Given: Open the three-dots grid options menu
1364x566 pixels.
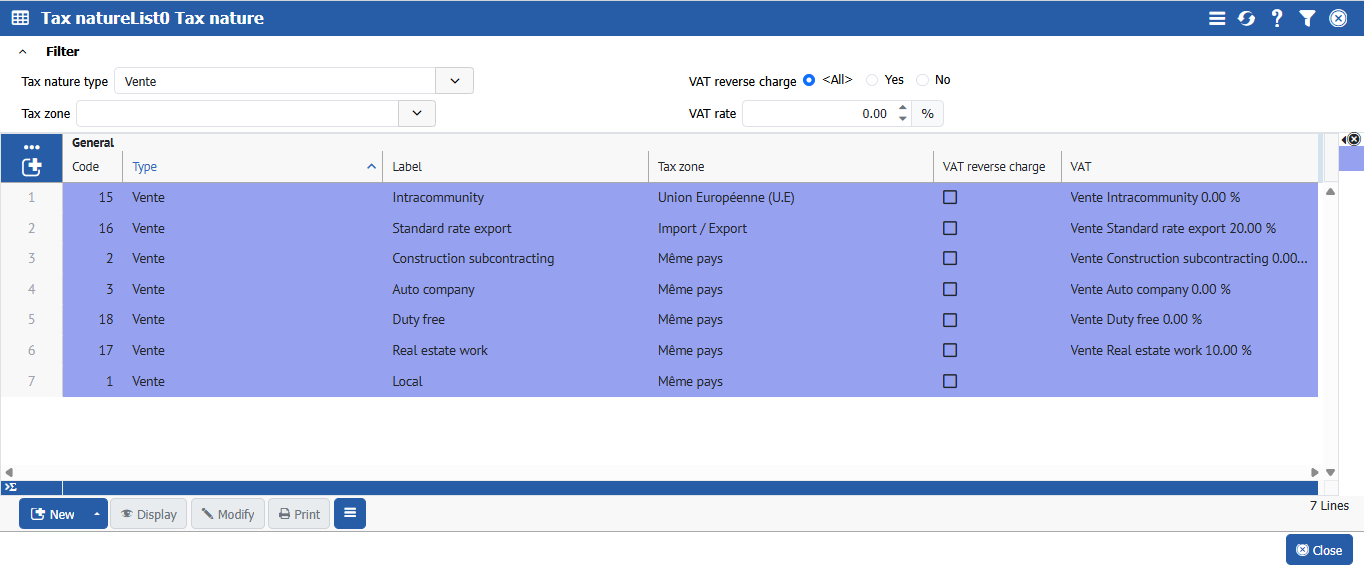Looking at the screenshot, I should click(32, 147).
